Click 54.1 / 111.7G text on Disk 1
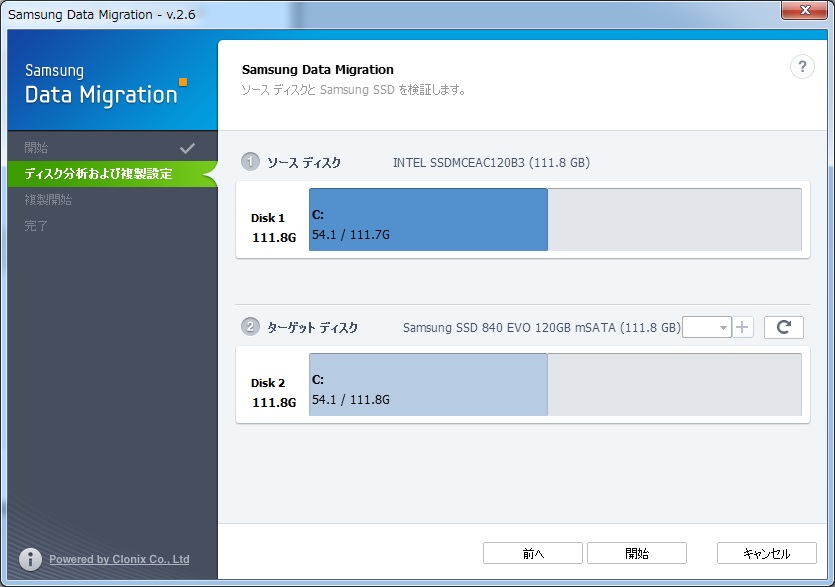Viewport: 835px width, 587px height. coord(350,234)
